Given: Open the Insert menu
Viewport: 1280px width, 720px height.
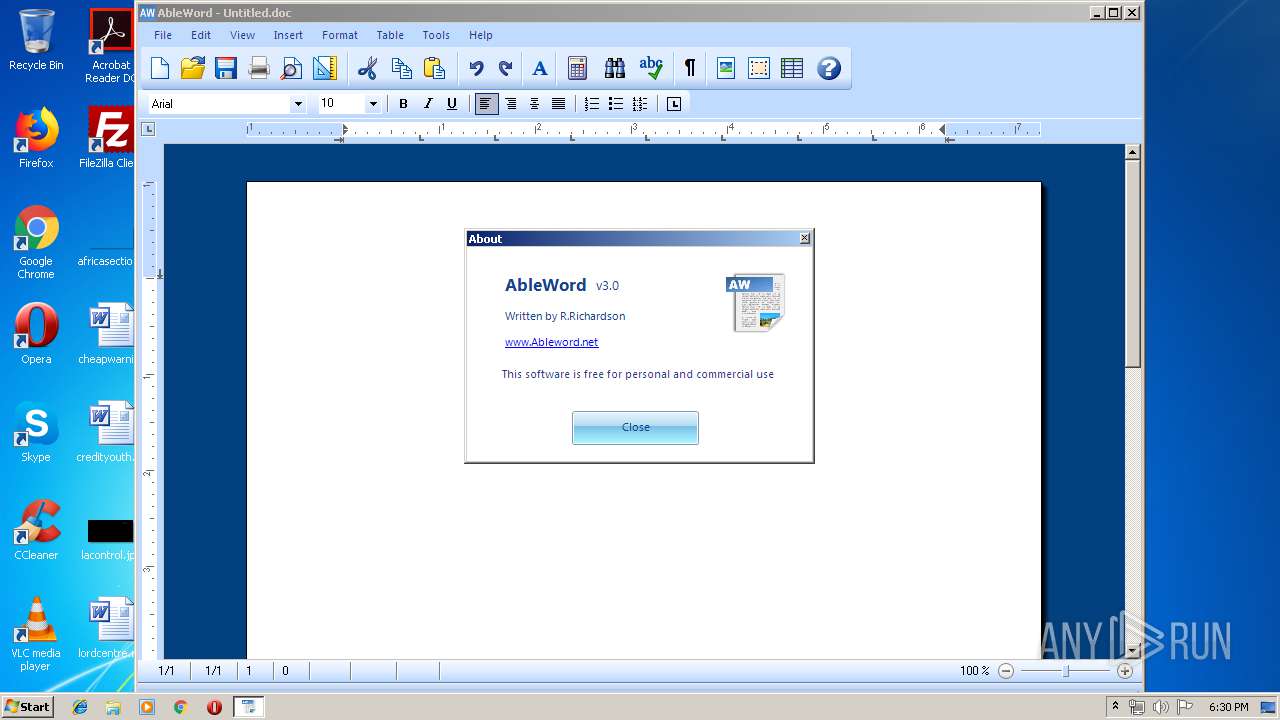Looking at the screenshot, I should [288, 35].
